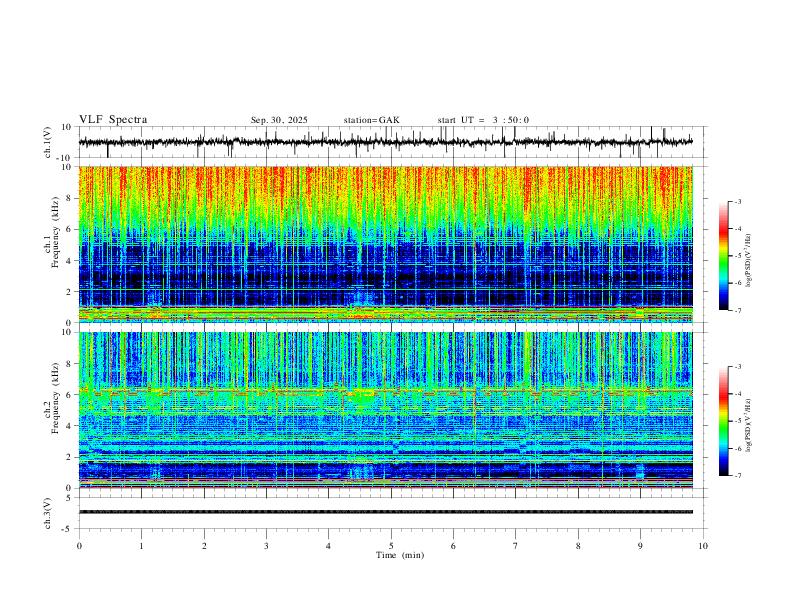Click the ch.1 colorbar 'log(PSD)(V²/Hz)' label
The image size is (792, 612).
(x=748, y=261)
